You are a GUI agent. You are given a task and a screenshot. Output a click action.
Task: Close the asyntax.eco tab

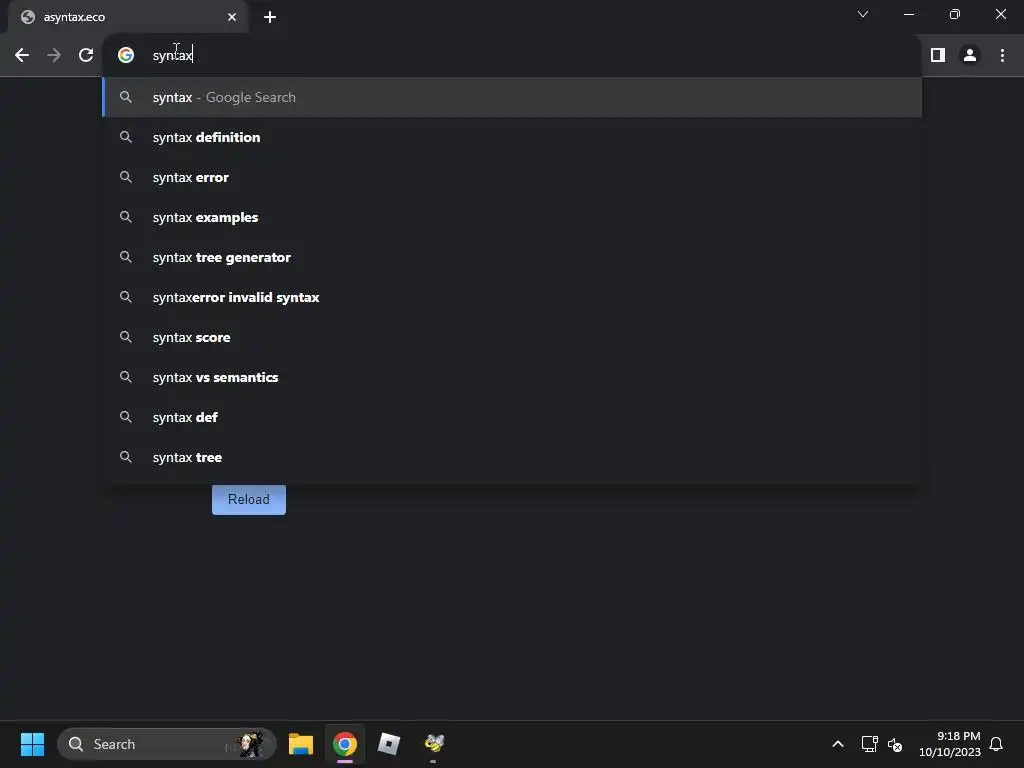(x=232, y=17)
